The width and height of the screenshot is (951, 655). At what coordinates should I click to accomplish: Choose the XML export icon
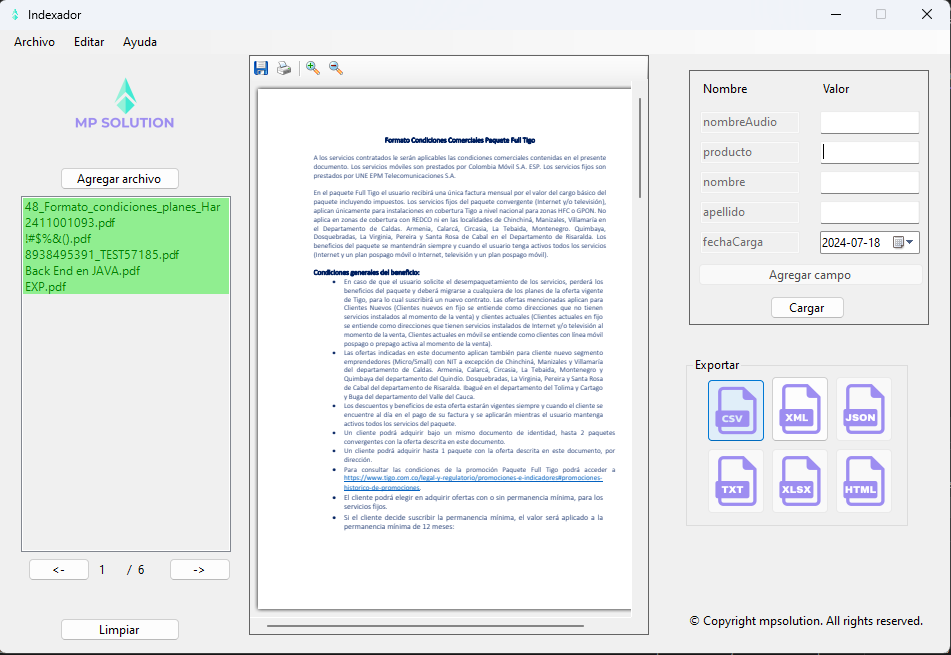click(x=800, y=410)
